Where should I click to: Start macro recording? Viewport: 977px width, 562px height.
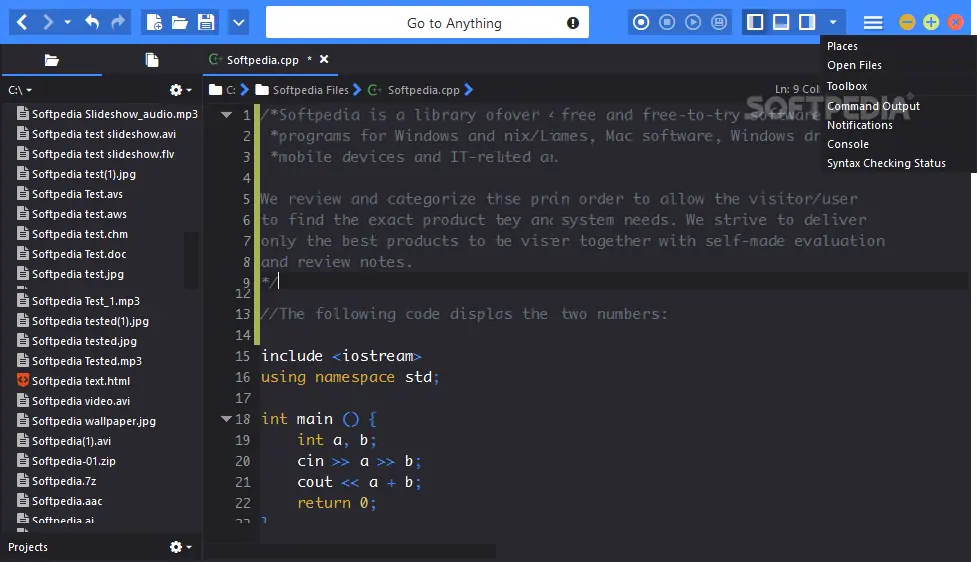tap(641, 22)
